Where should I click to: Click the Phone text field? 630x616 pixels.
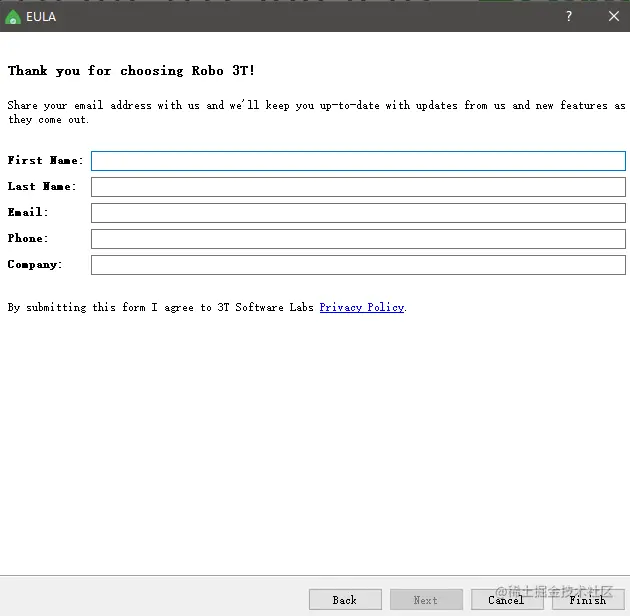point(358,239)
